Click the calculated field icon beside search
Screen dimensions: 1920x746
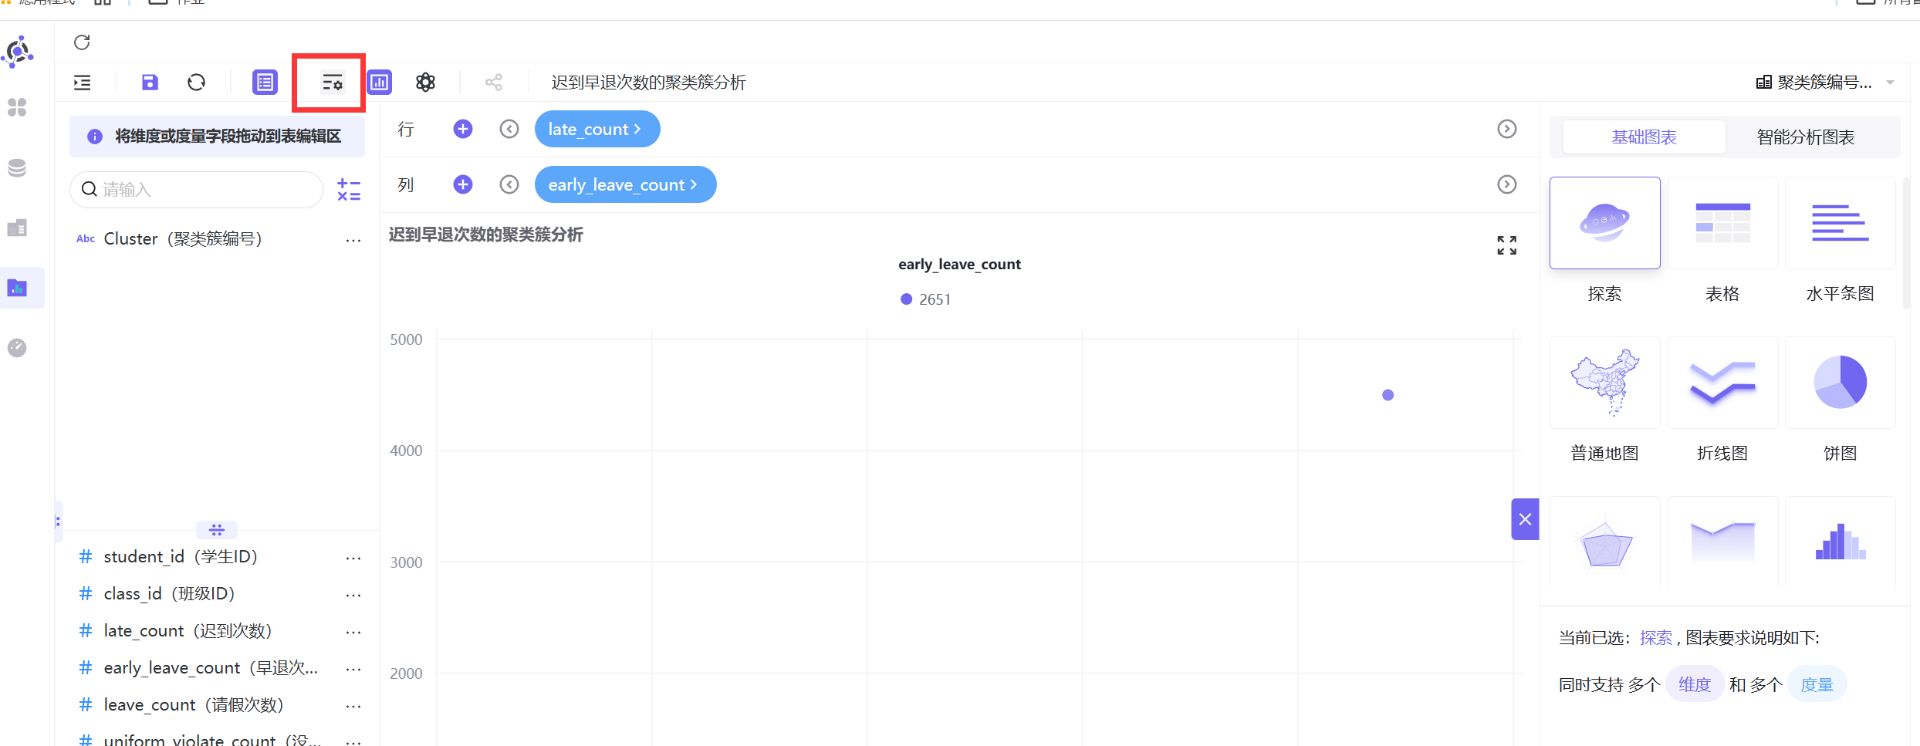(x=349, y=189)
